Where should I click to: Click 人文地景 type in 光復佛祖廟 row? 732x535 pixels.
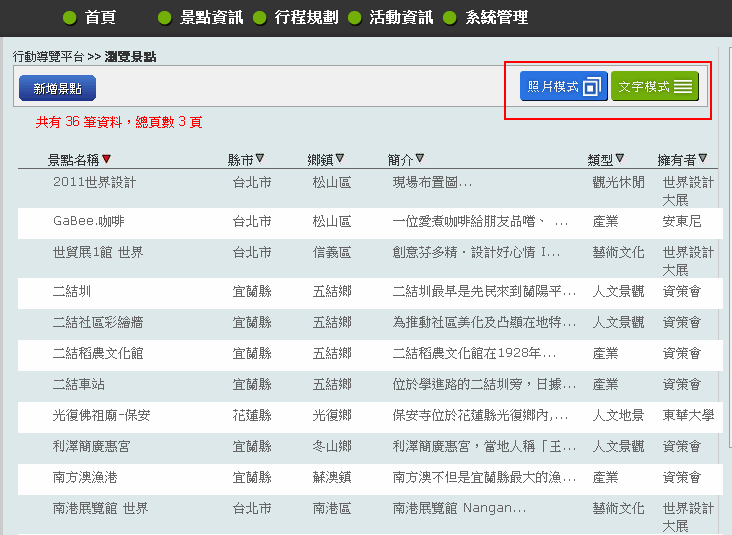coord(619,415)
